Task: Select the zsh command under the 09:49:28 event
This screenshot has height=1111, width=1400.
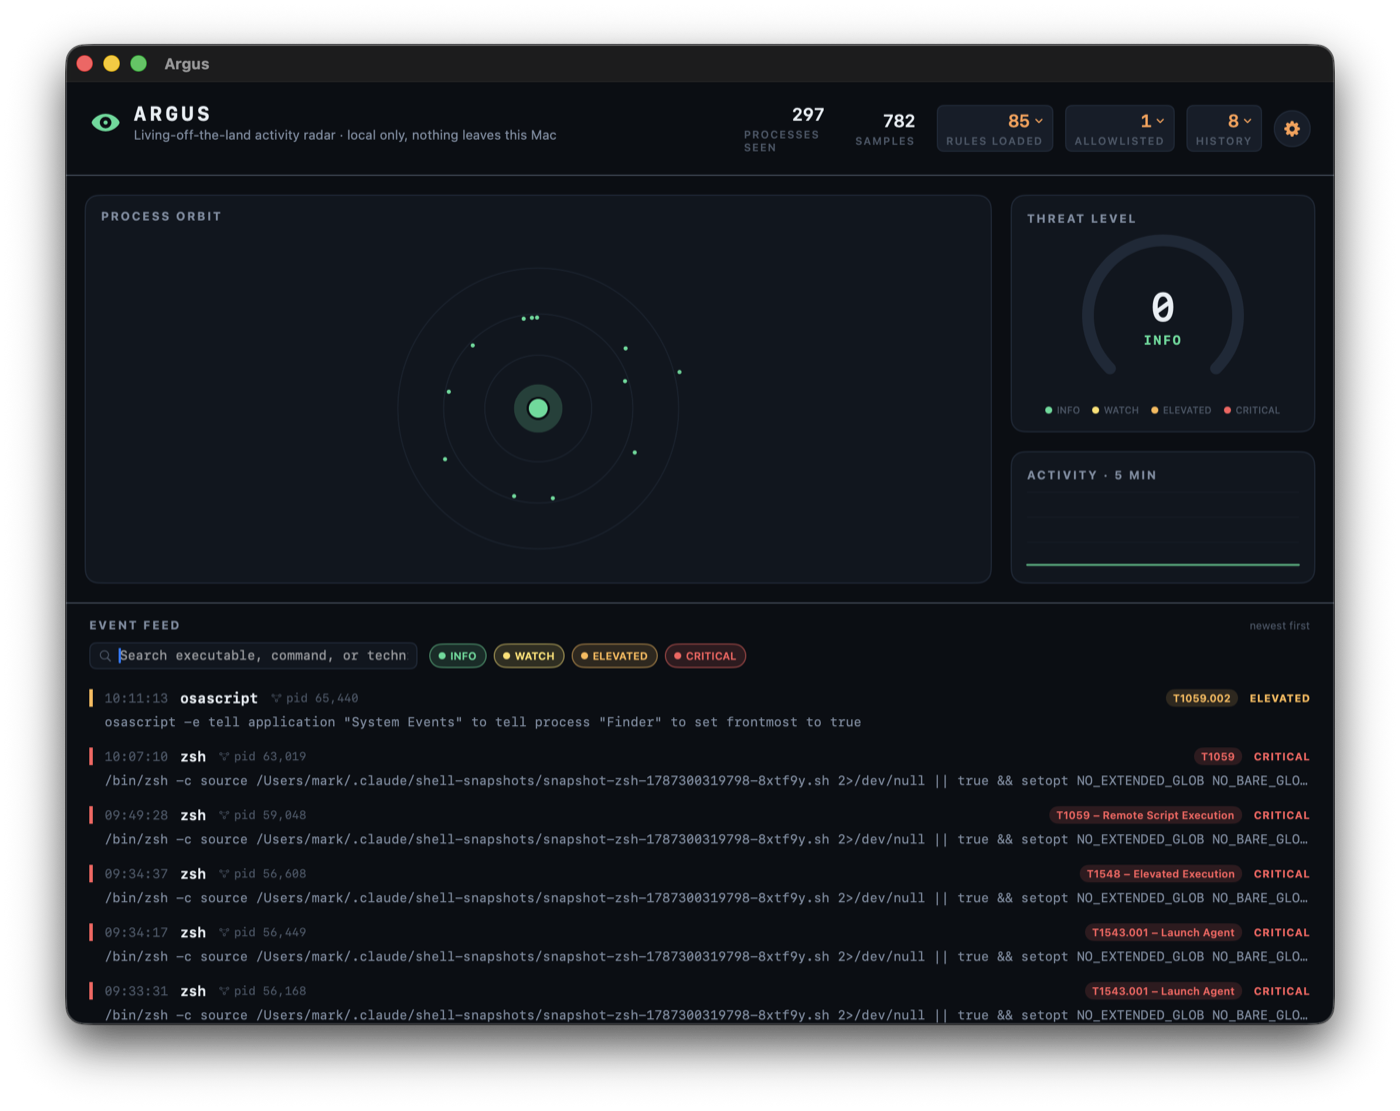Action: click(x=706, y=840)
